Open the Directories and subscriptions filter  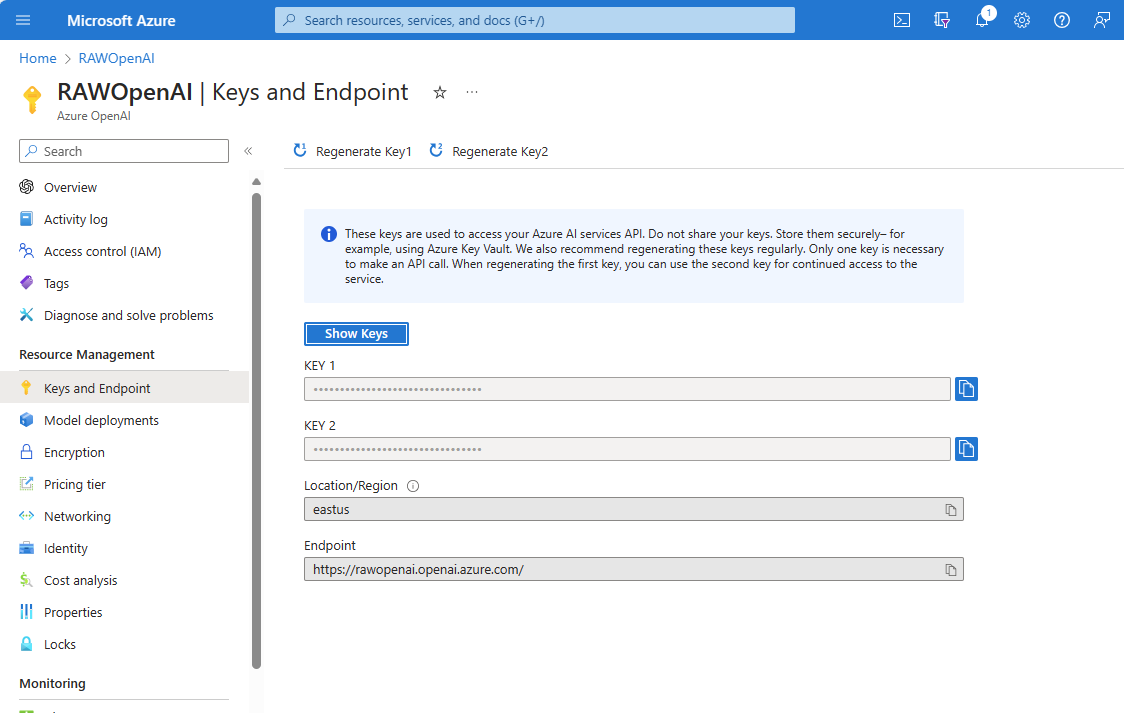tap(942, 20)
